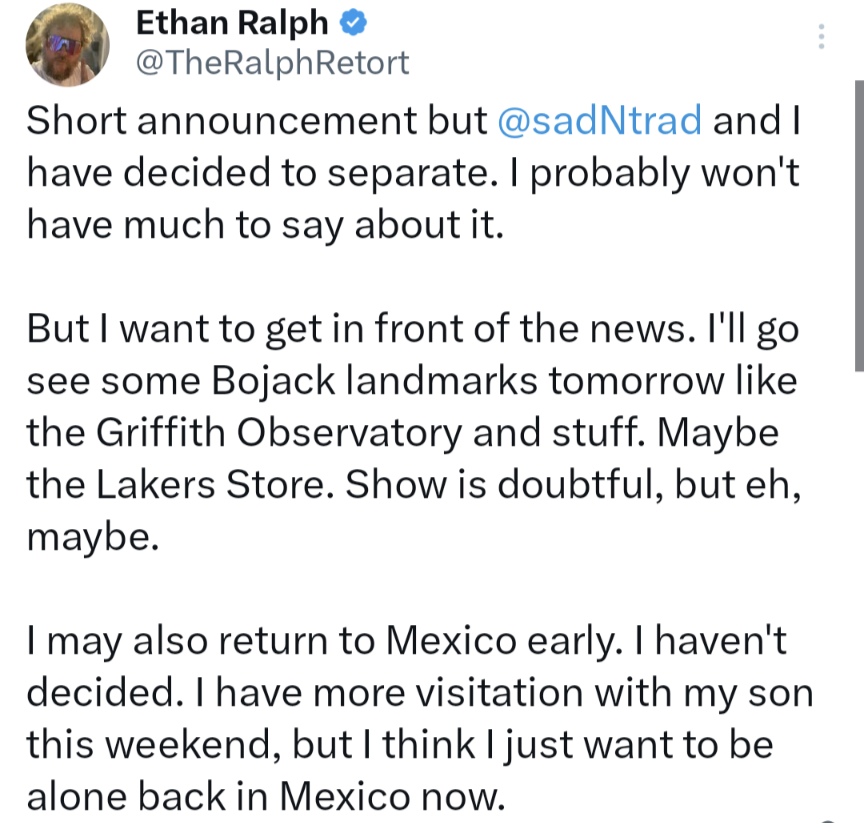The width and height of the screenshot is (864, 823).
Task: Click the gray scrollbar thumb
Action: tap(859, 226)
